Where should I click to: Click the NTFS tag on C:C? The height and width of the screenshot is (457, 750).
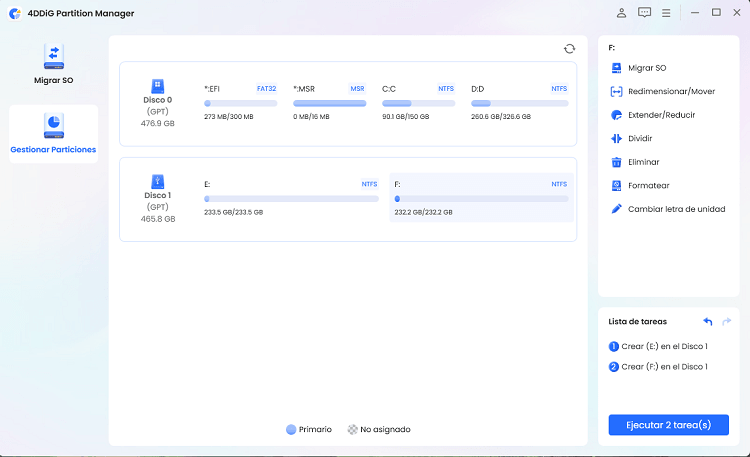coord(446,89)
